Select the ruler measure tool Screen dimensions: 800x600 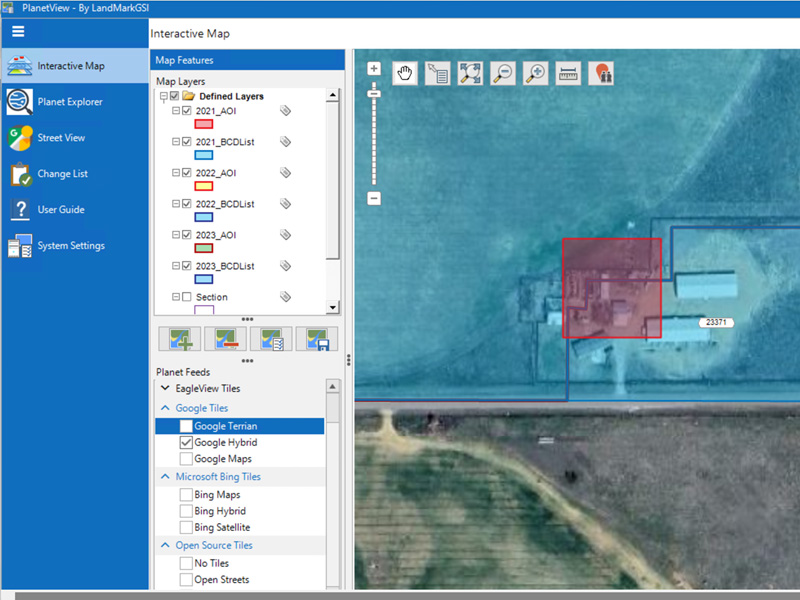point(568,73)
